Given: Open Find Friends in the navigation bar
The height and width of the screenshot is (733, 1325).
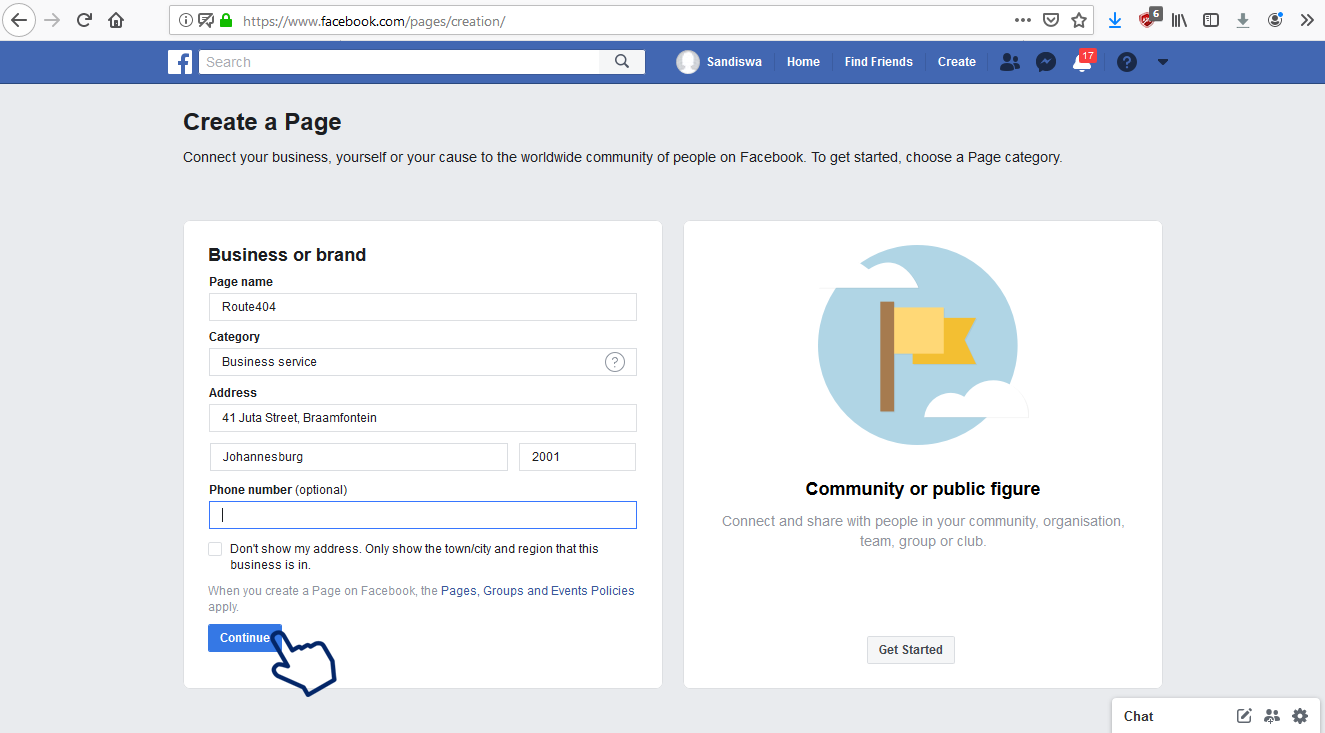Looking at the screenshot, I should coord(878,62).
